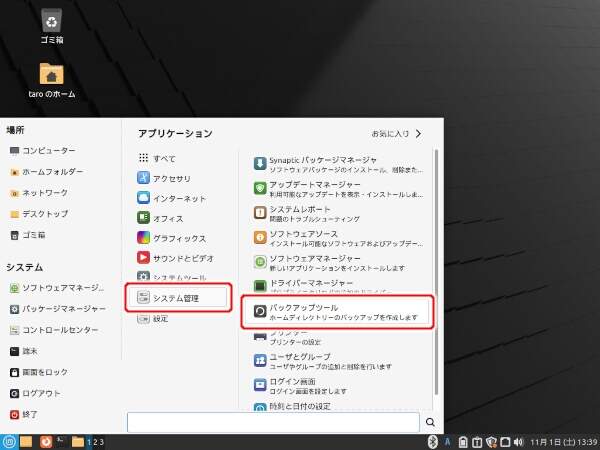
Task: Select the インターネット category
Action: [x=171, y=198]
